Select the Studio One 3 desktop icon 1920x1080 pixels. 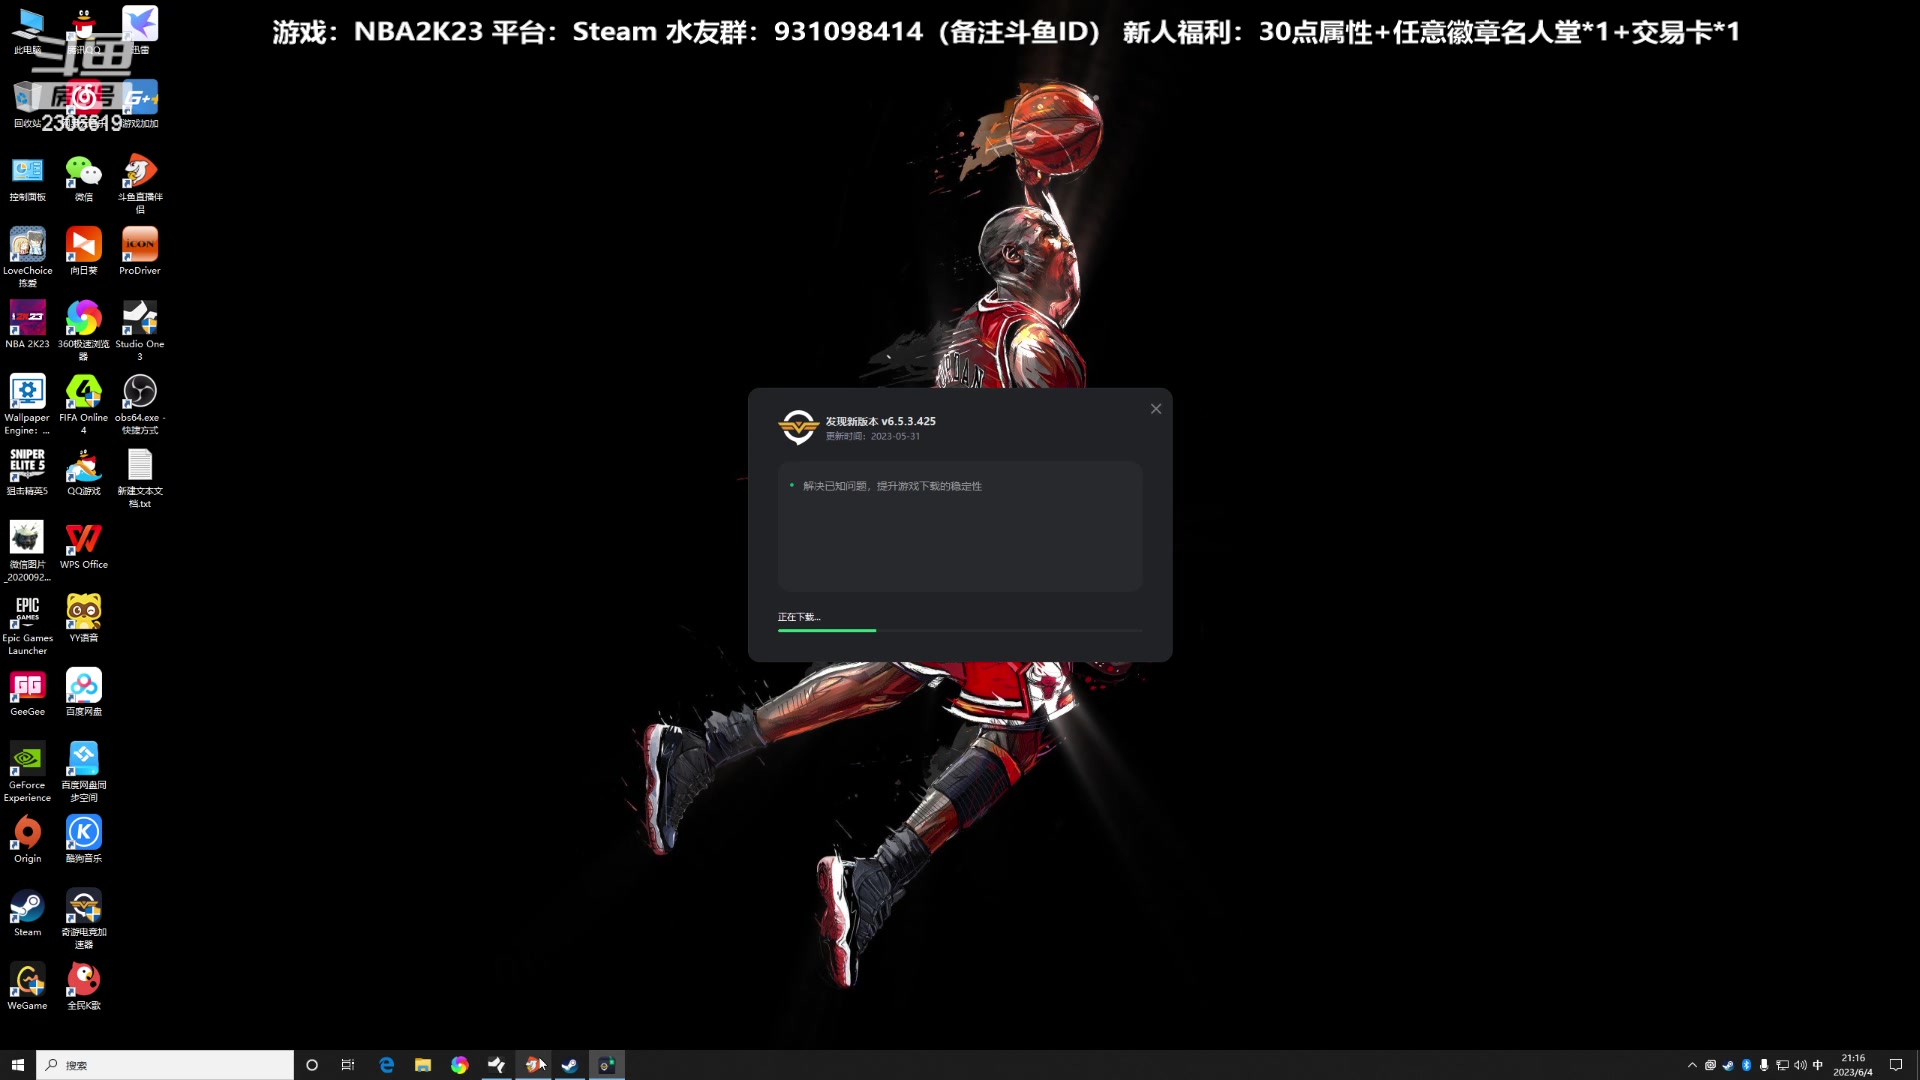click(x=140, y=330)
